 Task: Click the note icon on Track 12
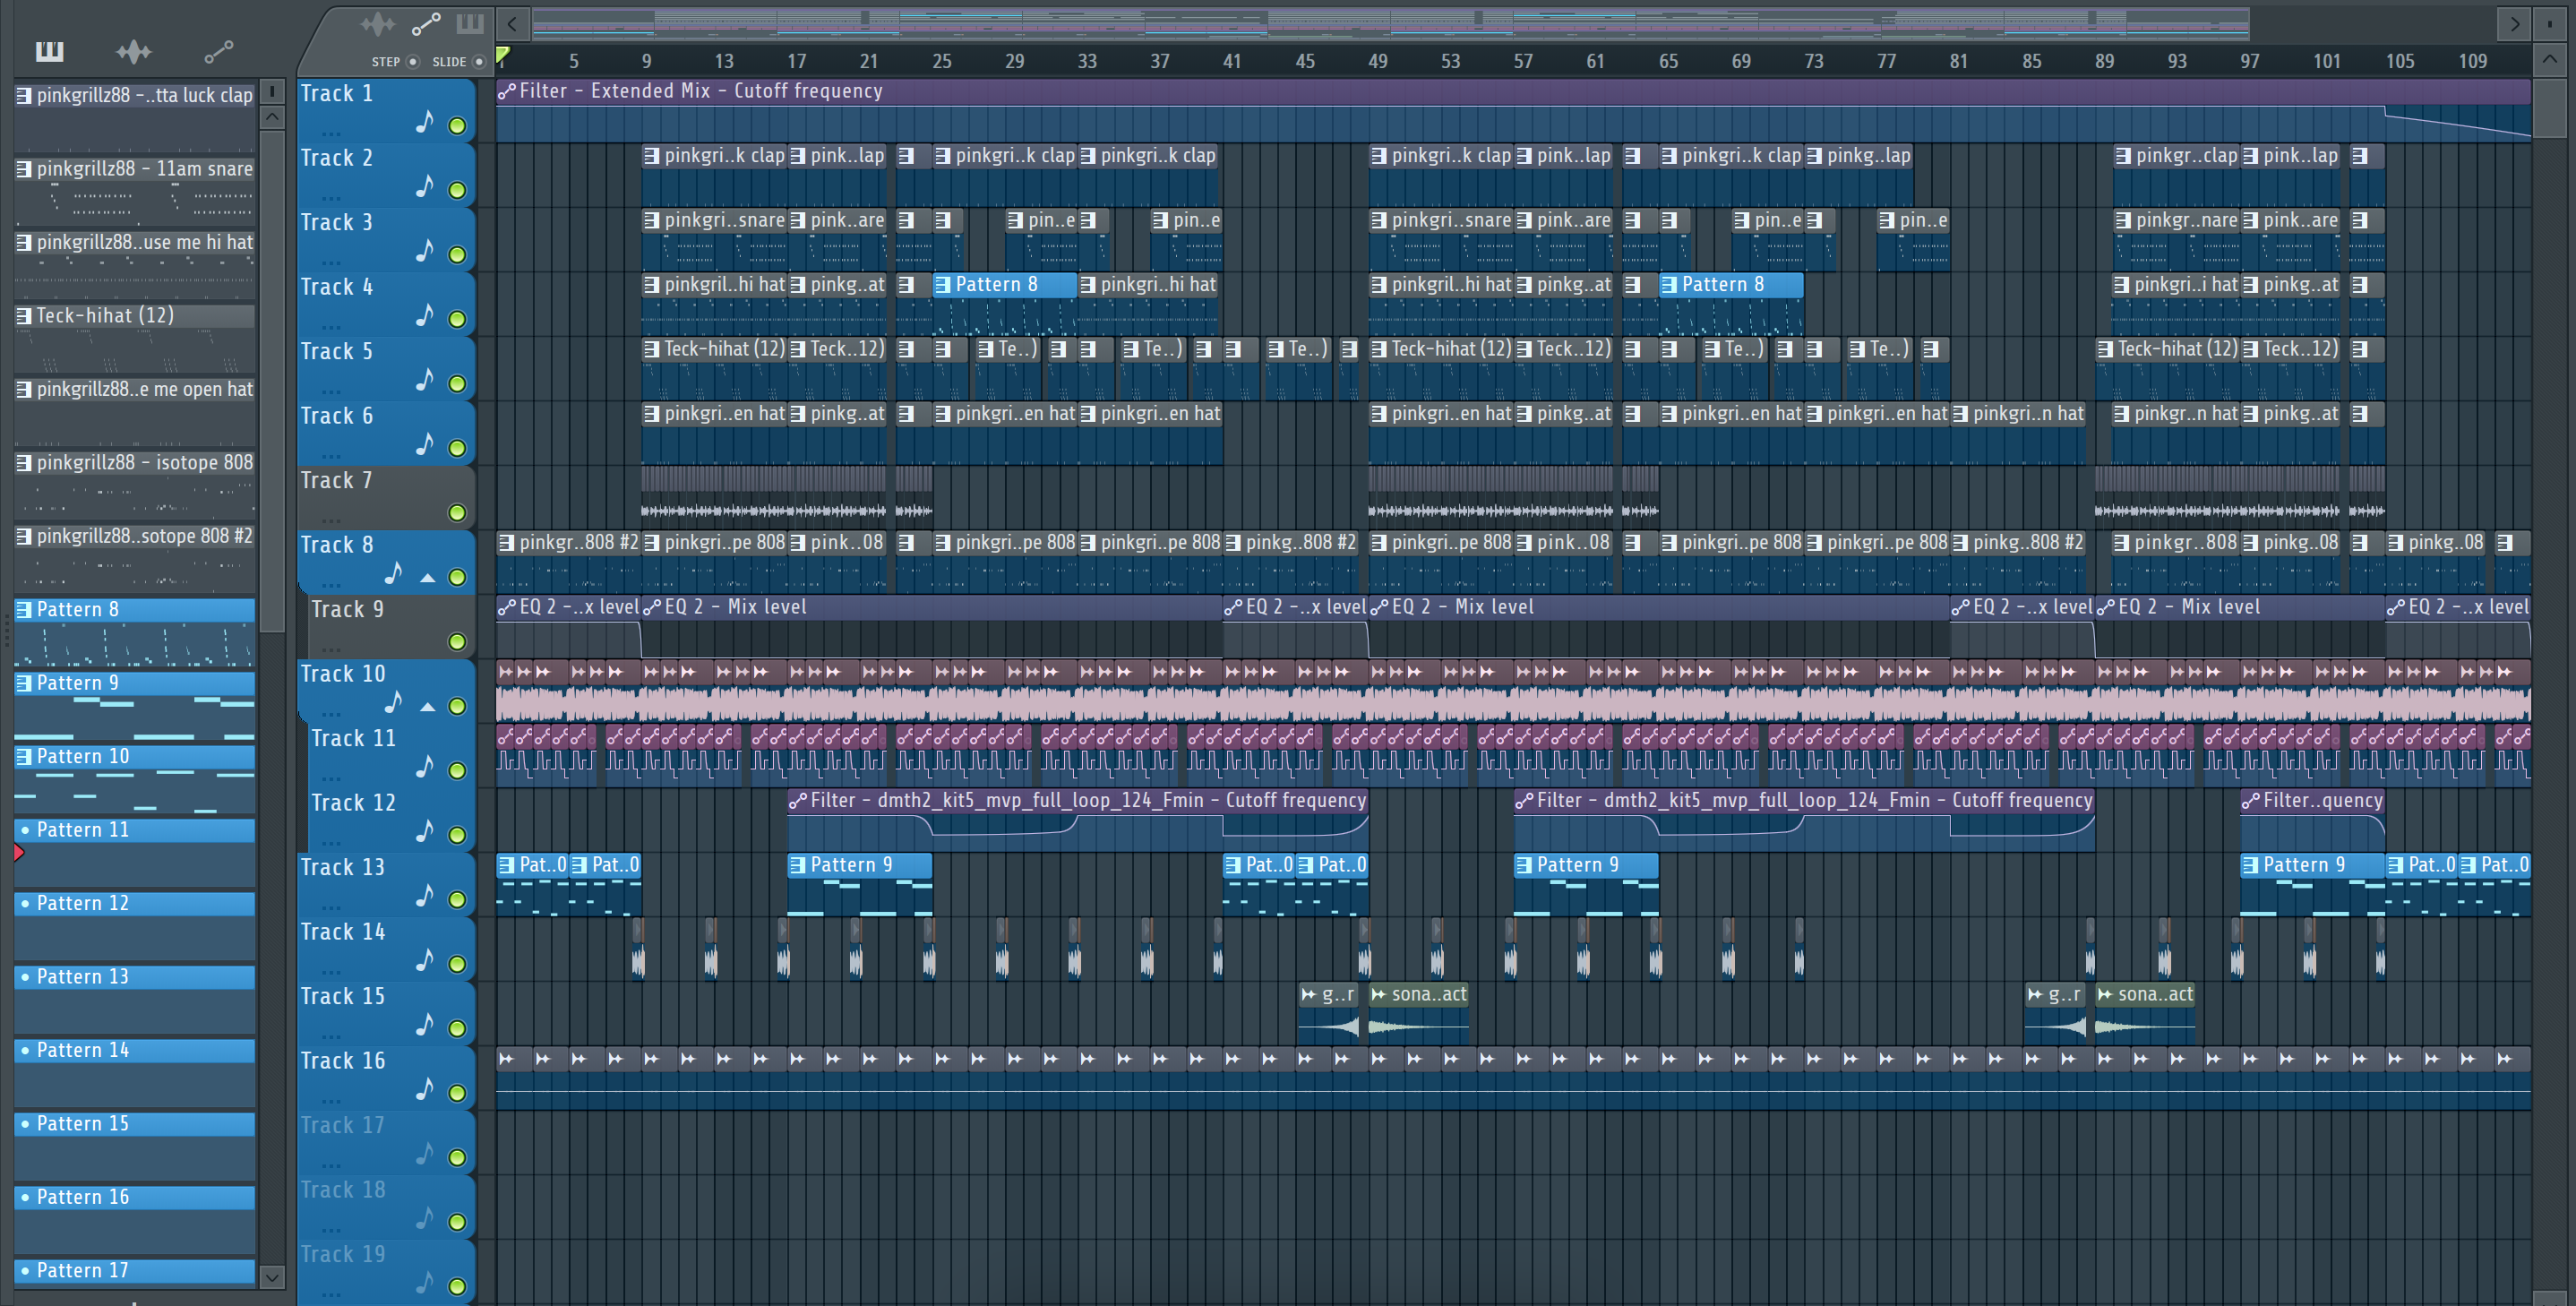coord(425,831)
